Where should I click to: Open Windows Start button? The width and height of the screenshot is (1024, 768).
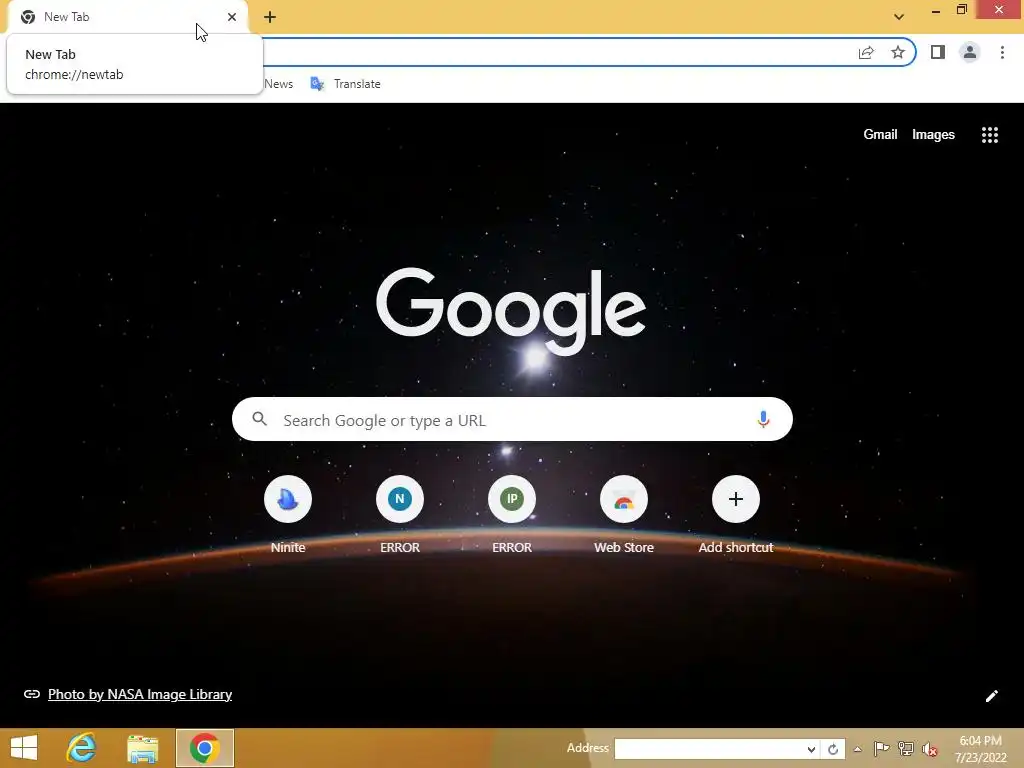point(24,748)
